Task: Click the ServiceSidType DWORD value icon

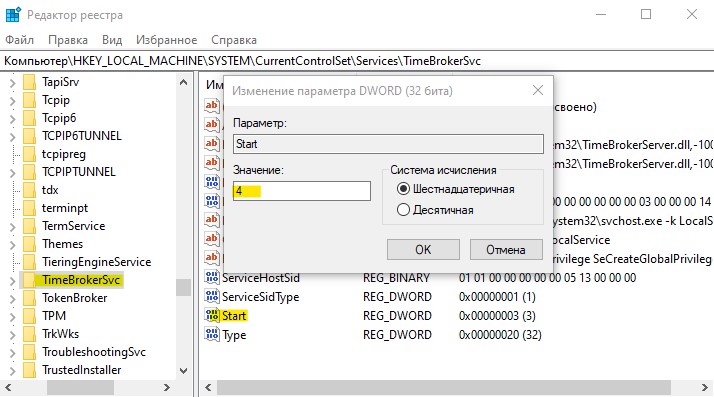Action: tap(212, 296)
